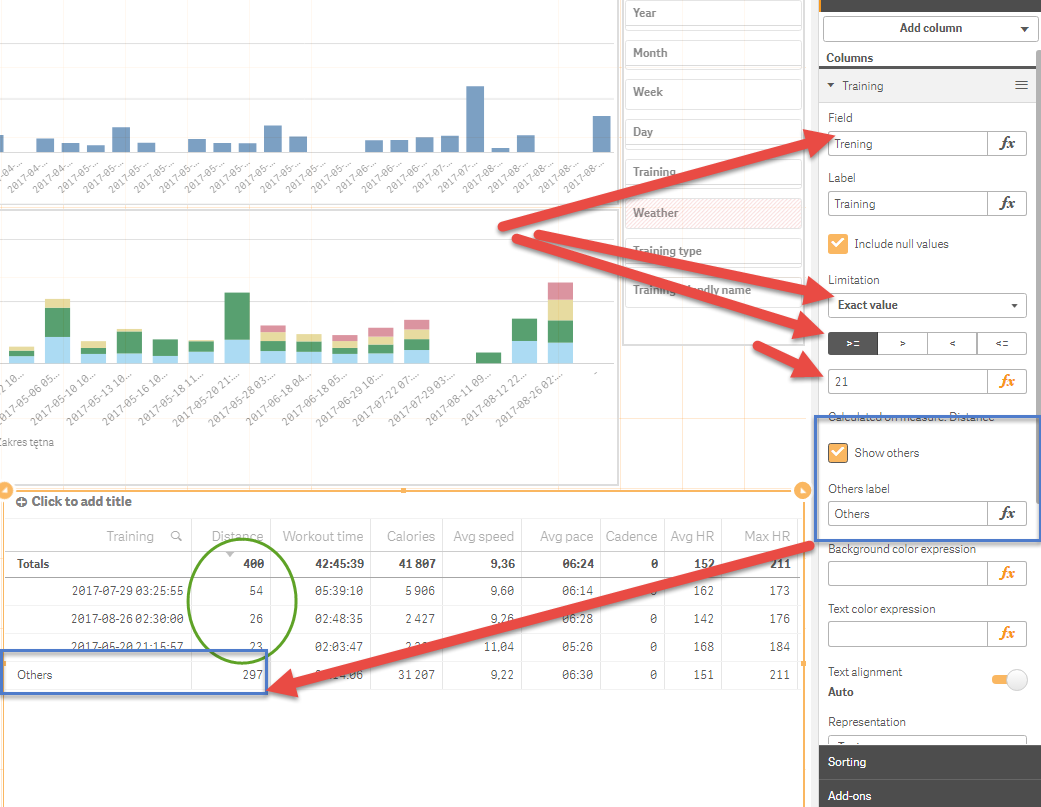Viewport: 1041px width, 807px height.
Task: Open the Text color expression editor
Action: [1007, 633]
